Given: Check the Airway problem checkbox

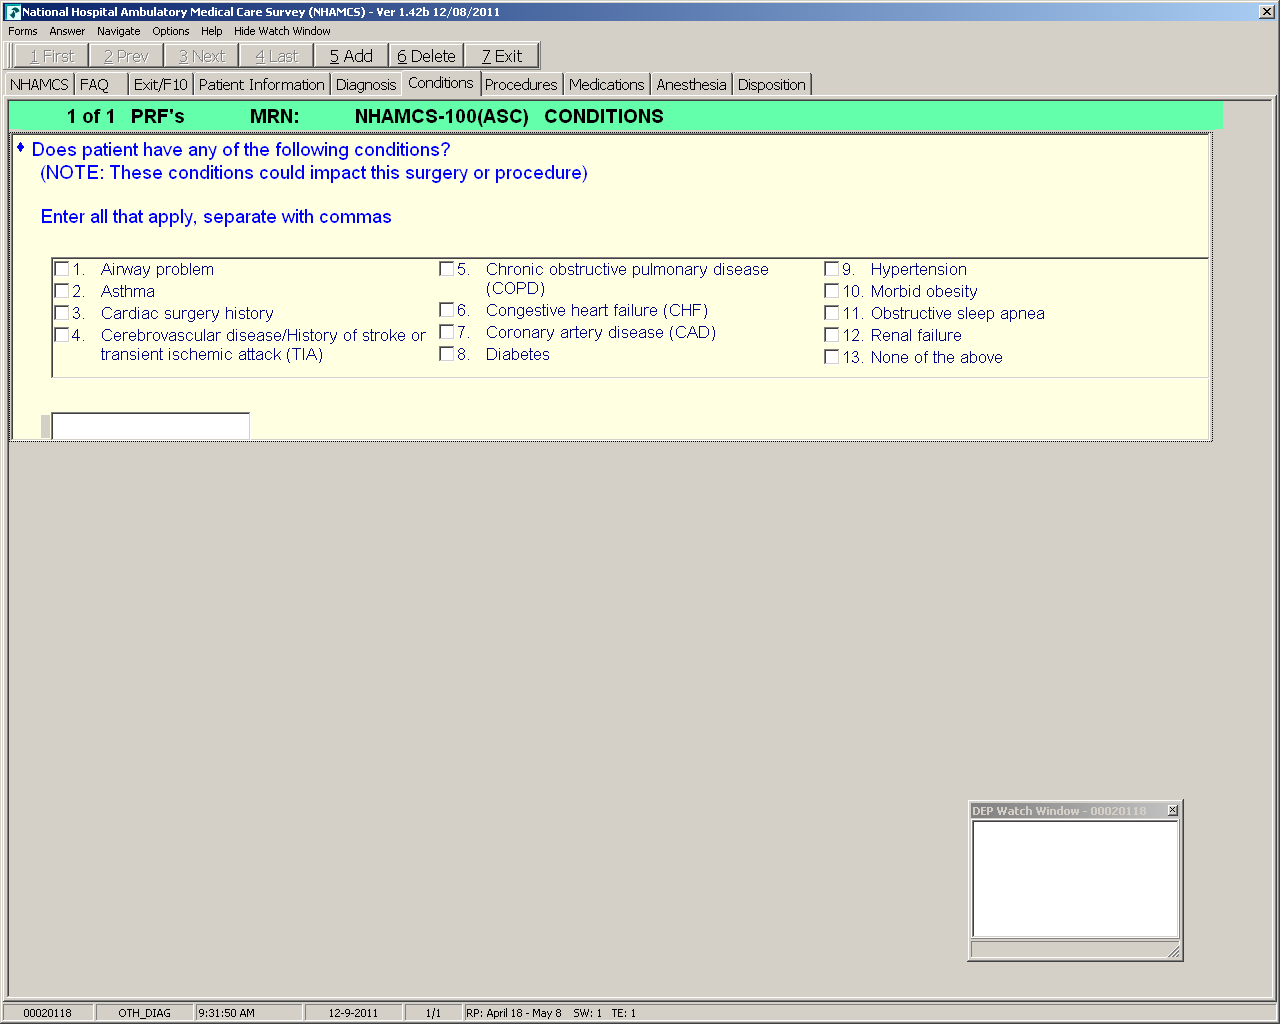Looking at the screenshot, I should (x=62, y=269).
